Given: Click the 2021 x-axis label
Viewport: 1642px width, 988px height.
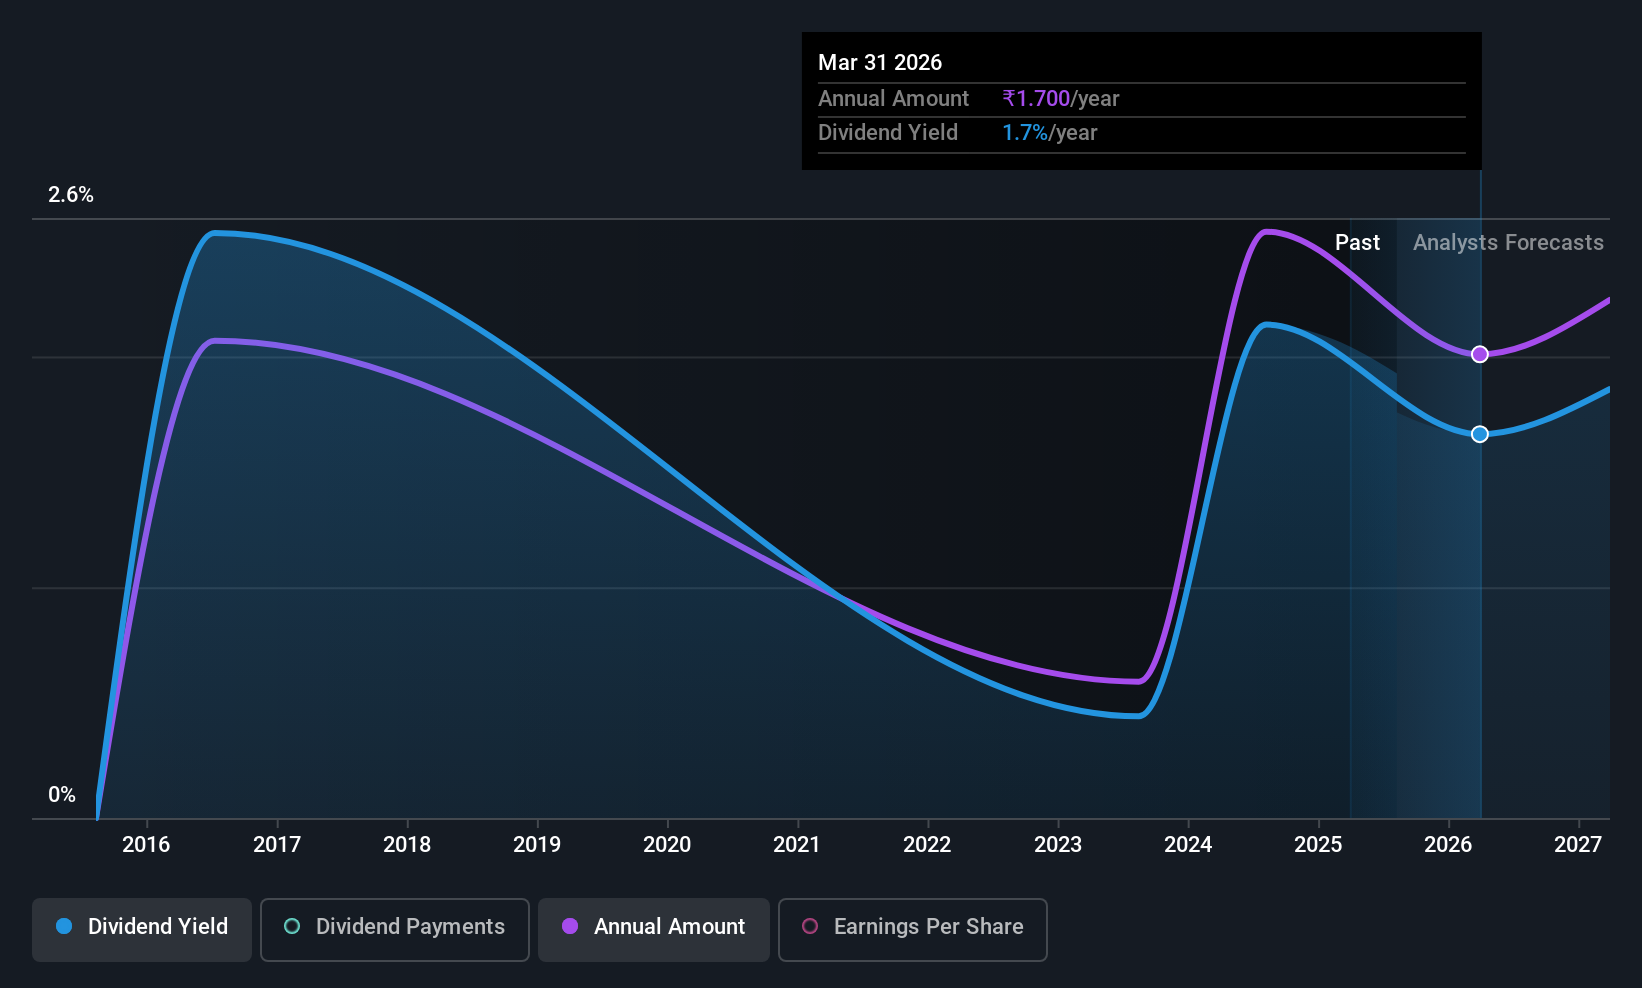Looking at the screenshot, I should [x=797, y=845].
